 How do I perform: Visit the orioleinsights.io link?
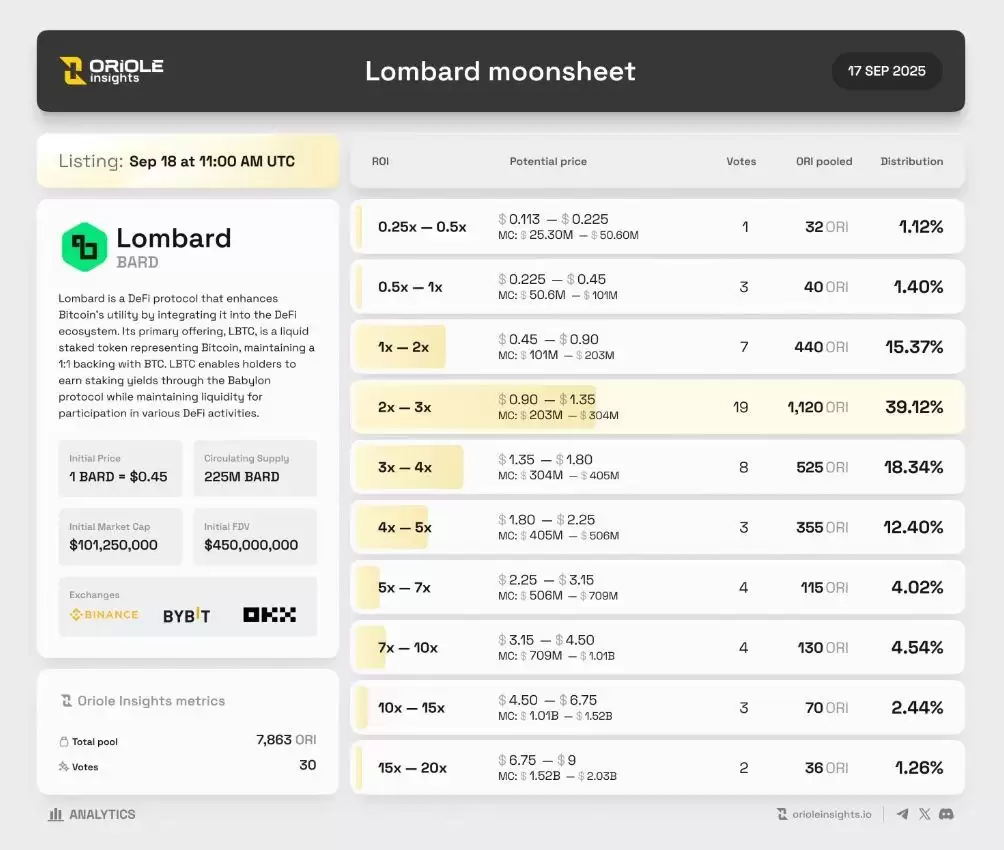pyautogui.click(x=824, y=814)
